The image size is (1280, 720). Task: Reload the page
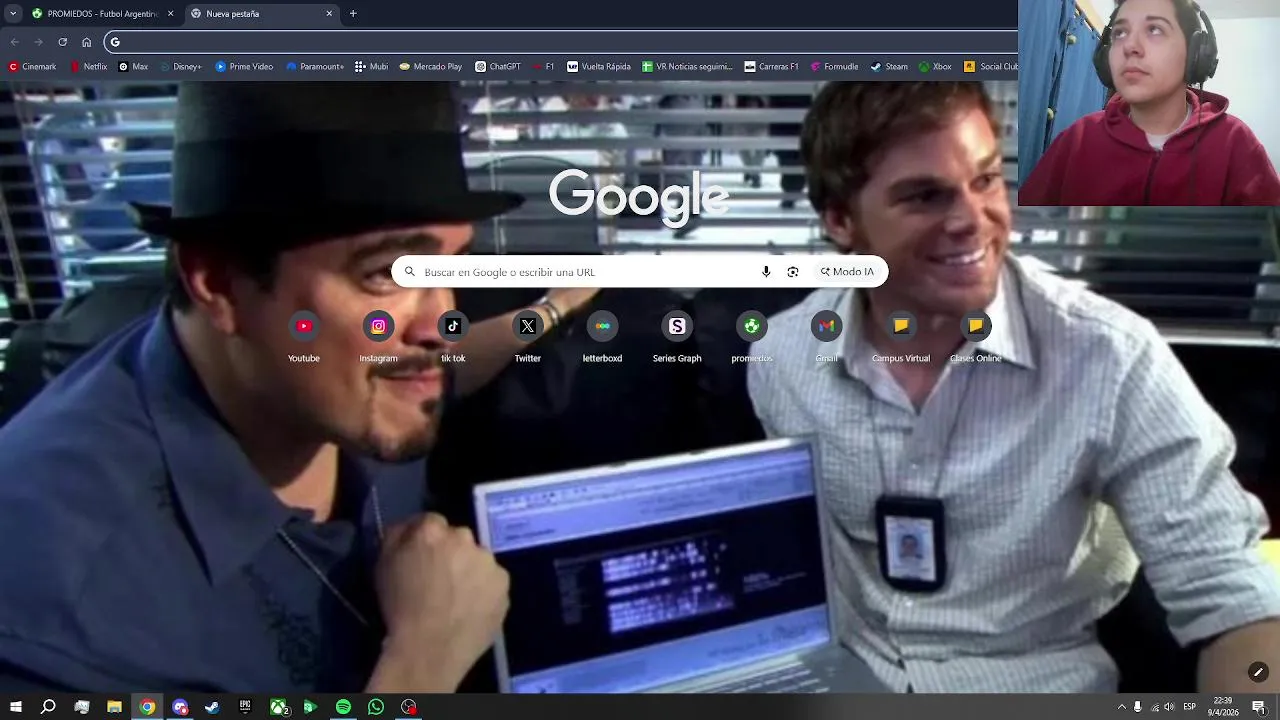62,42
